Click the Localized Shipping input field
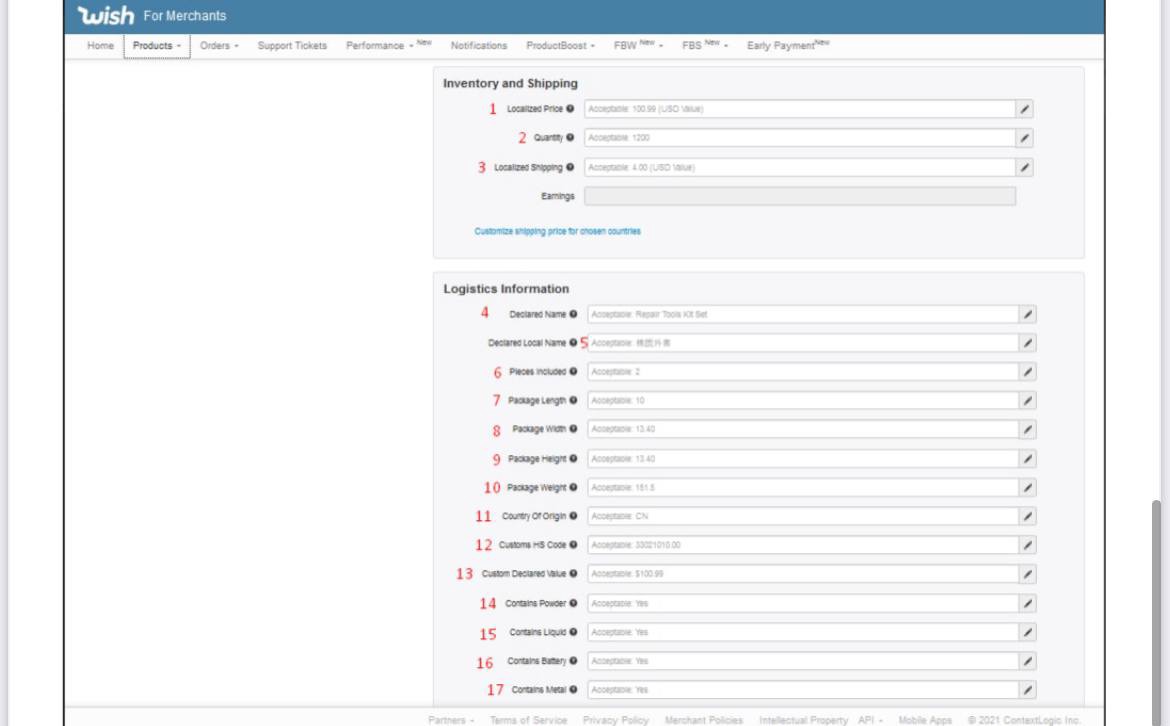 (x=799, y=168)
